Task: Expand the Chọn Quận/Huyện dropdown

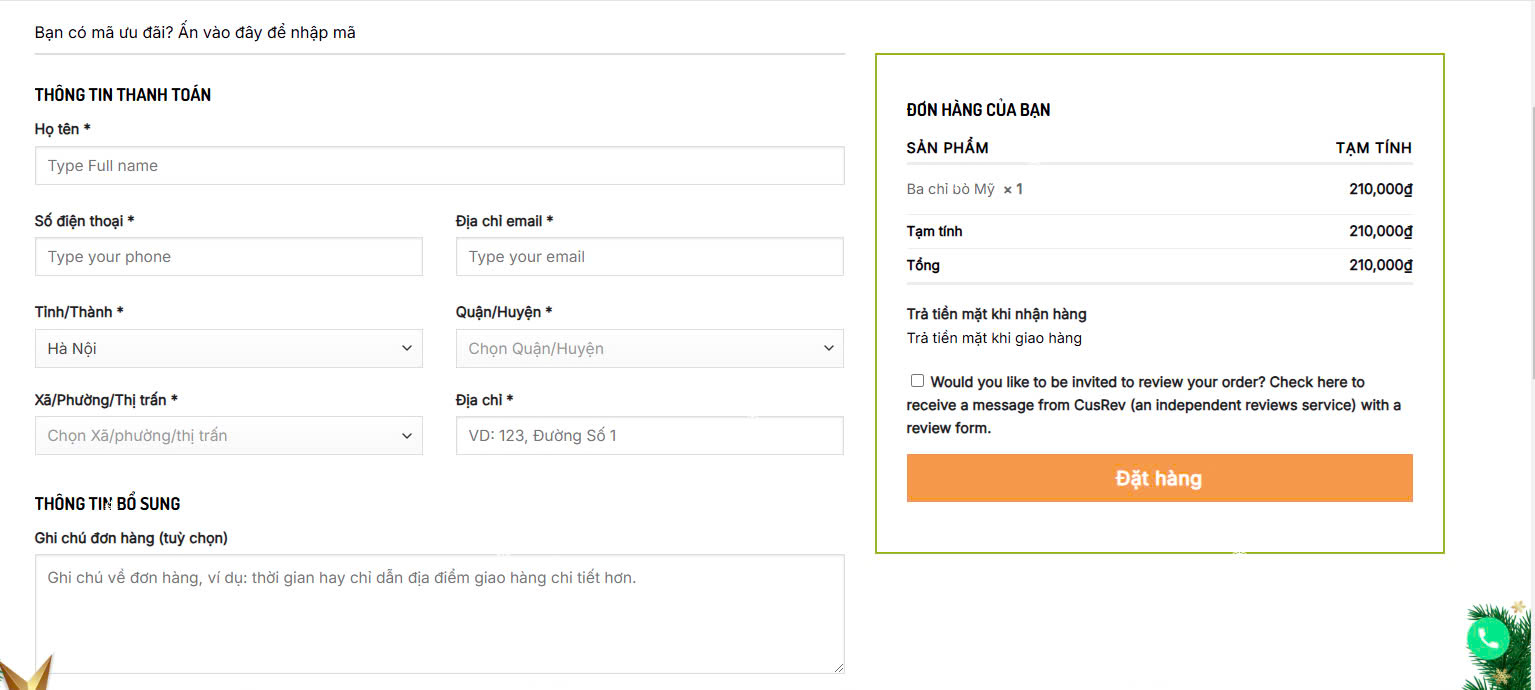Action: [x=649, y=348]
